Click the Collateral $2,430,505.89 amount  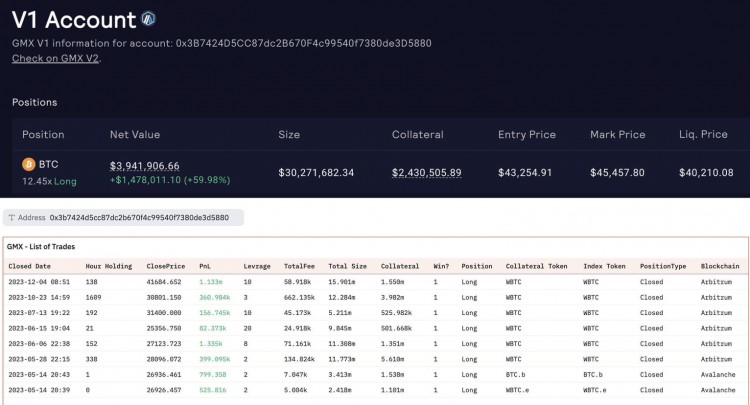pyautogui.click(x=427, y=173)
